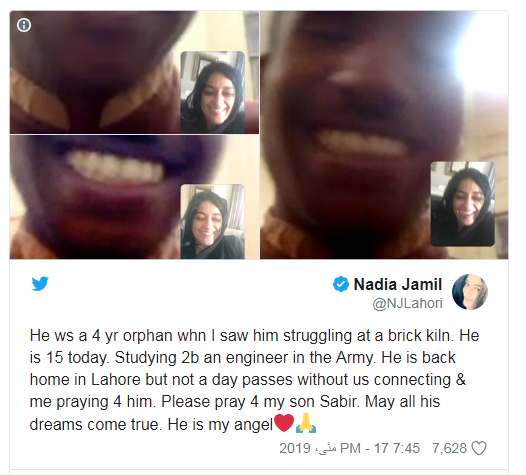This screenshot has width=526, height=475.
Task: Click the tweet text about Sabir
Action: pos(254,380)
